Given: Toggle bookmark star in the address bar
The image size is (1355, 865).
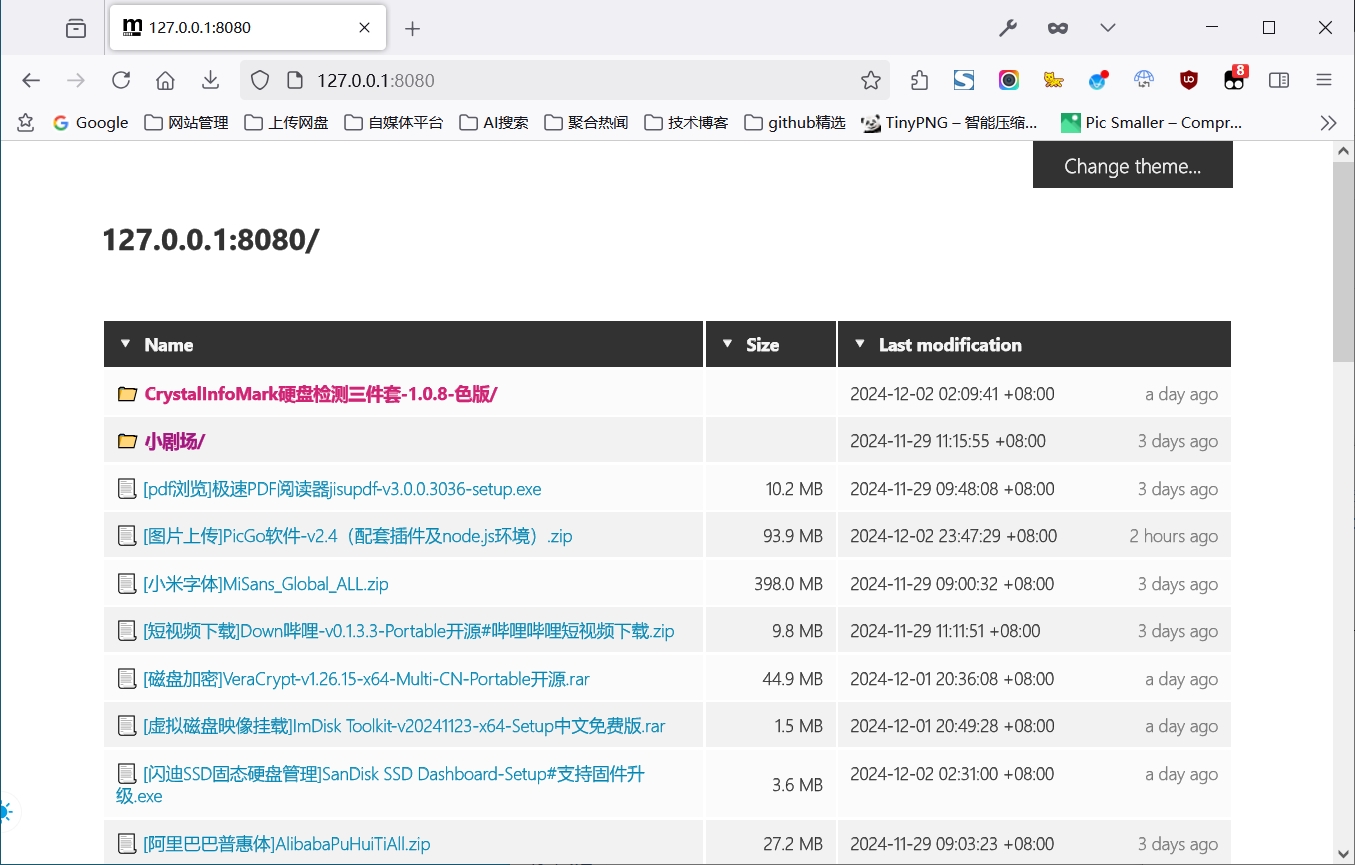Looking at the screenshot, I should [871, 80].
